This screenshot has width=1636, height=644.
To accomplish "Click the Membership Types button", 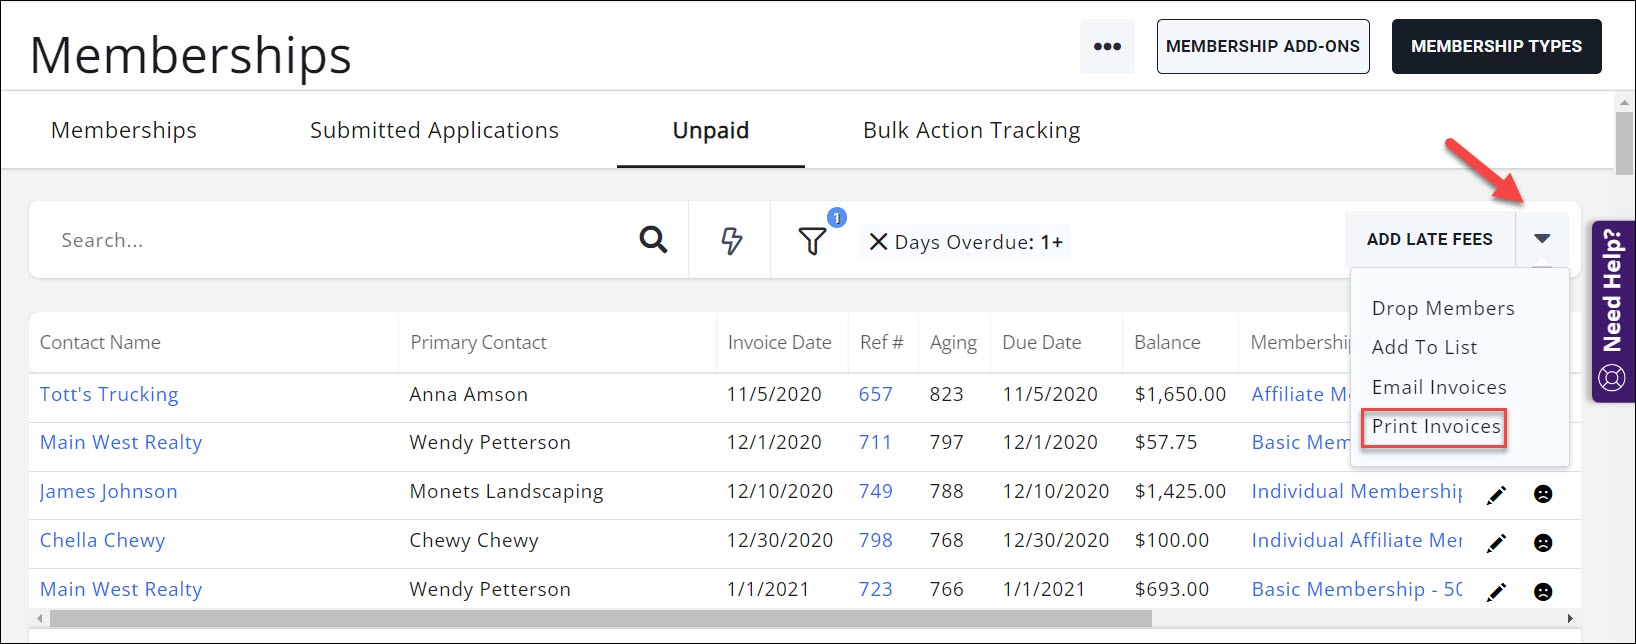I will [x=1496, y=47].
